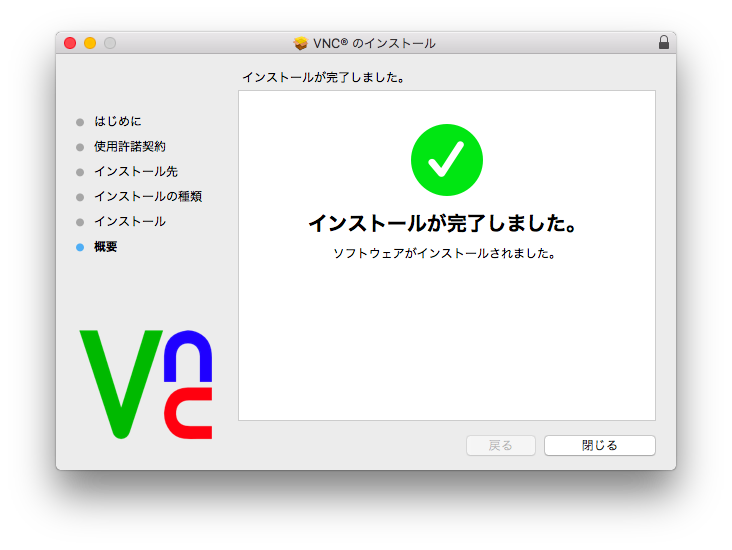Click the blue bullet beside 概要

click(x=80, y=247)
